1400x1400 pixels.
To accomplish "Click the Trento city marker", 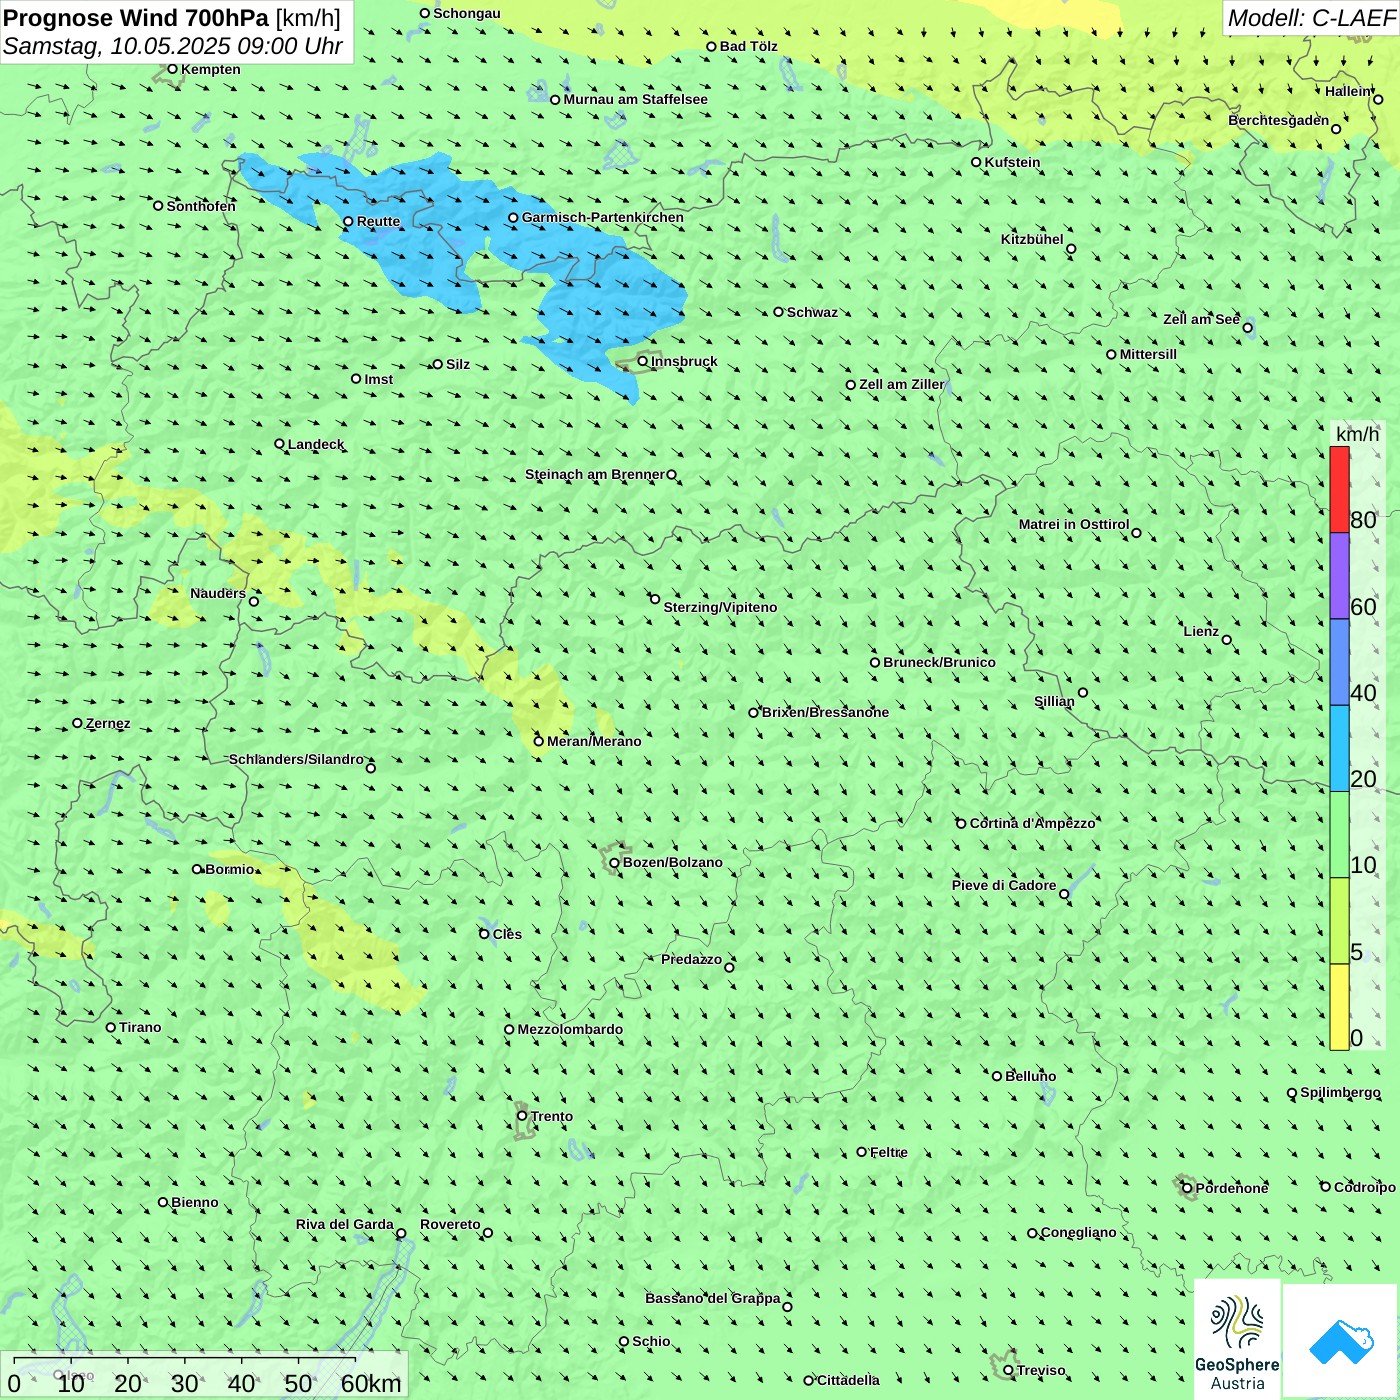I will point(522,1115).
